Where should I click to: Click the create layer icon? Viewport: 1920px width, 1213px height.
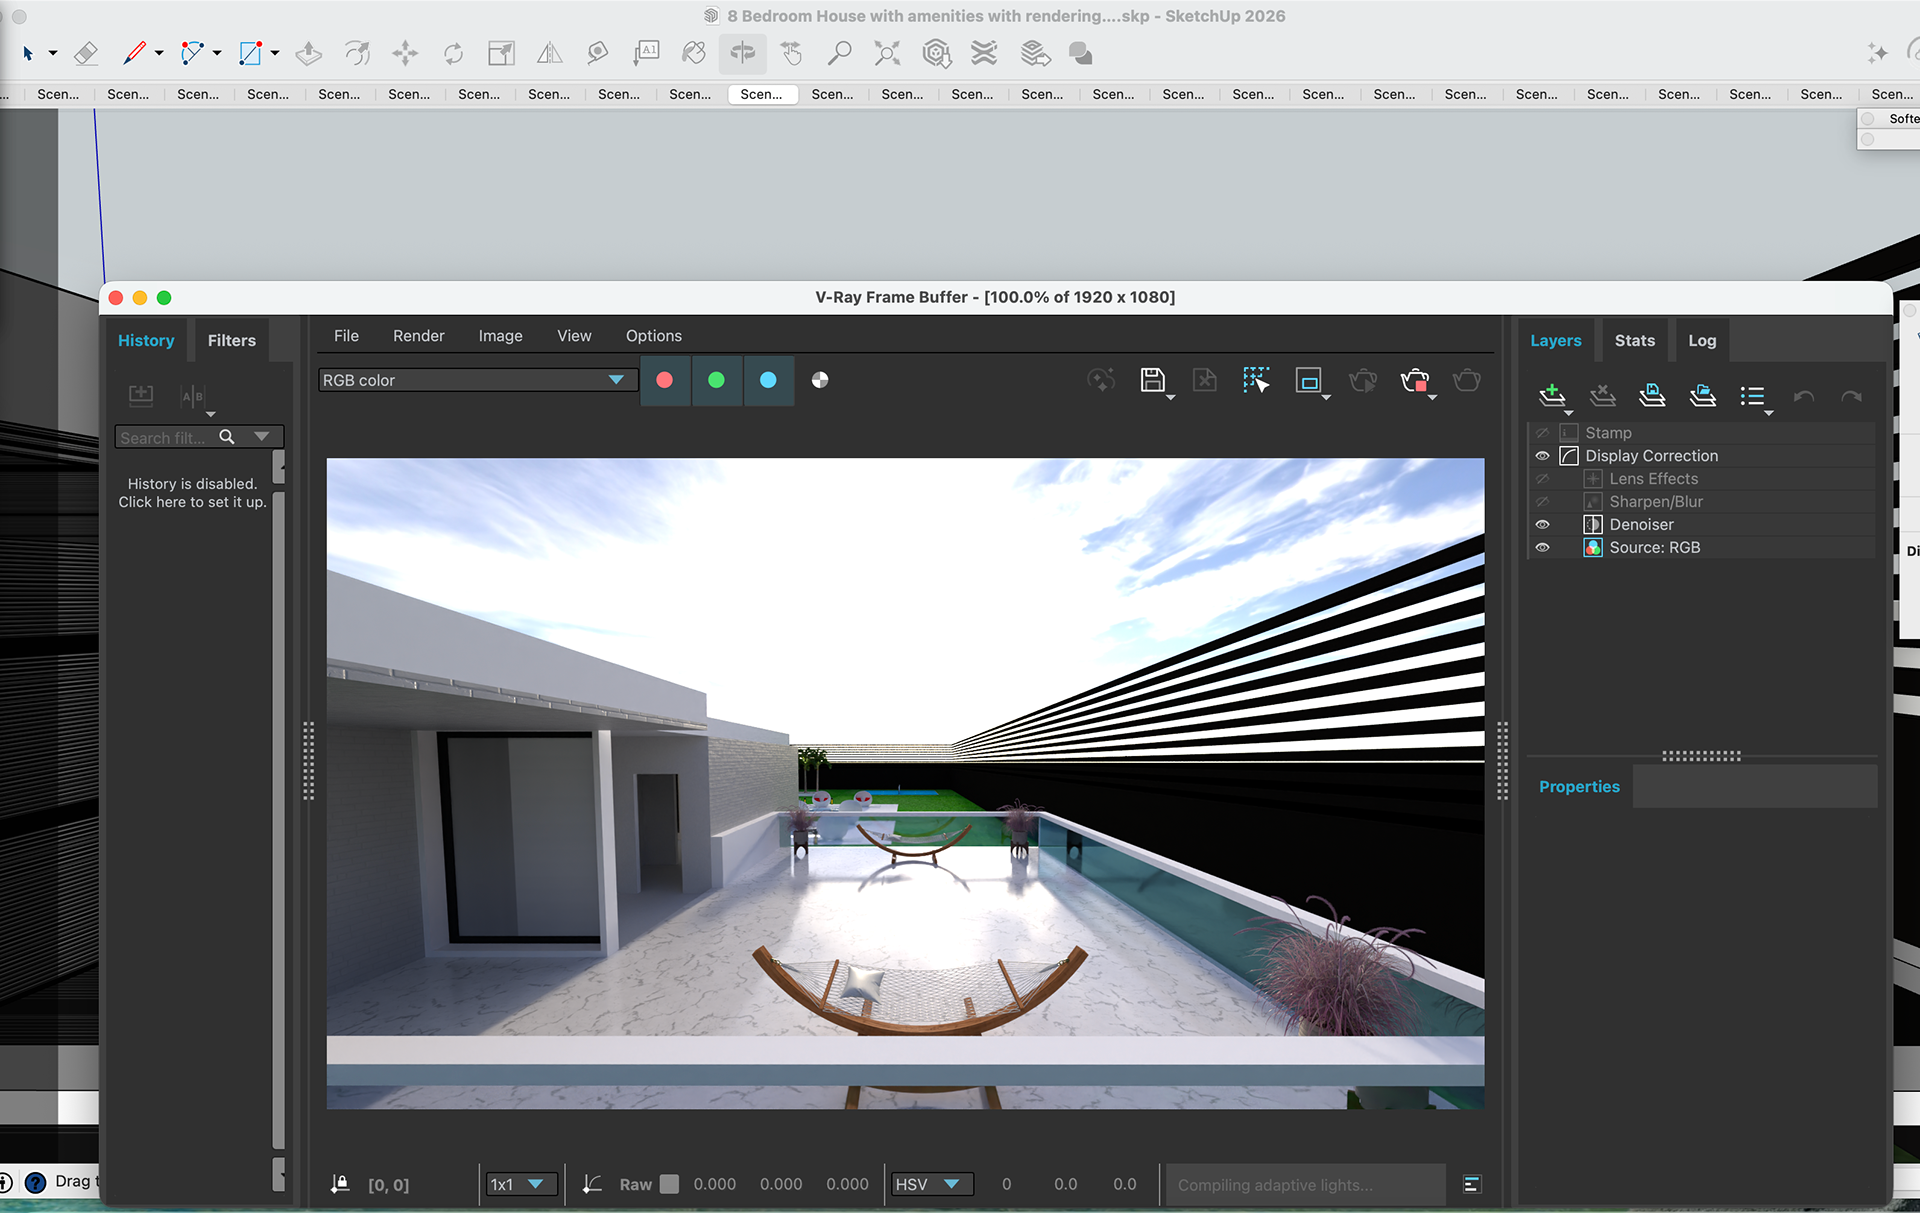pos(1551,396)
